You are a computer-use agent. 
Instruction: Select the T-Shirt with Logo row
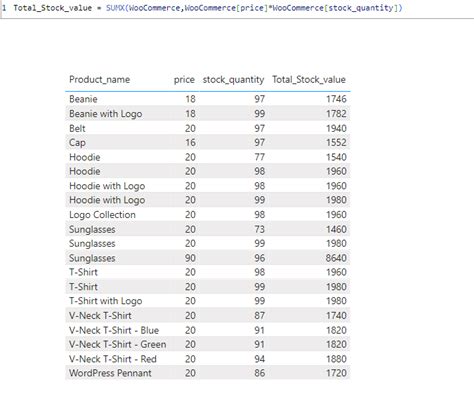pyautogui.click(x=207, y=301)
